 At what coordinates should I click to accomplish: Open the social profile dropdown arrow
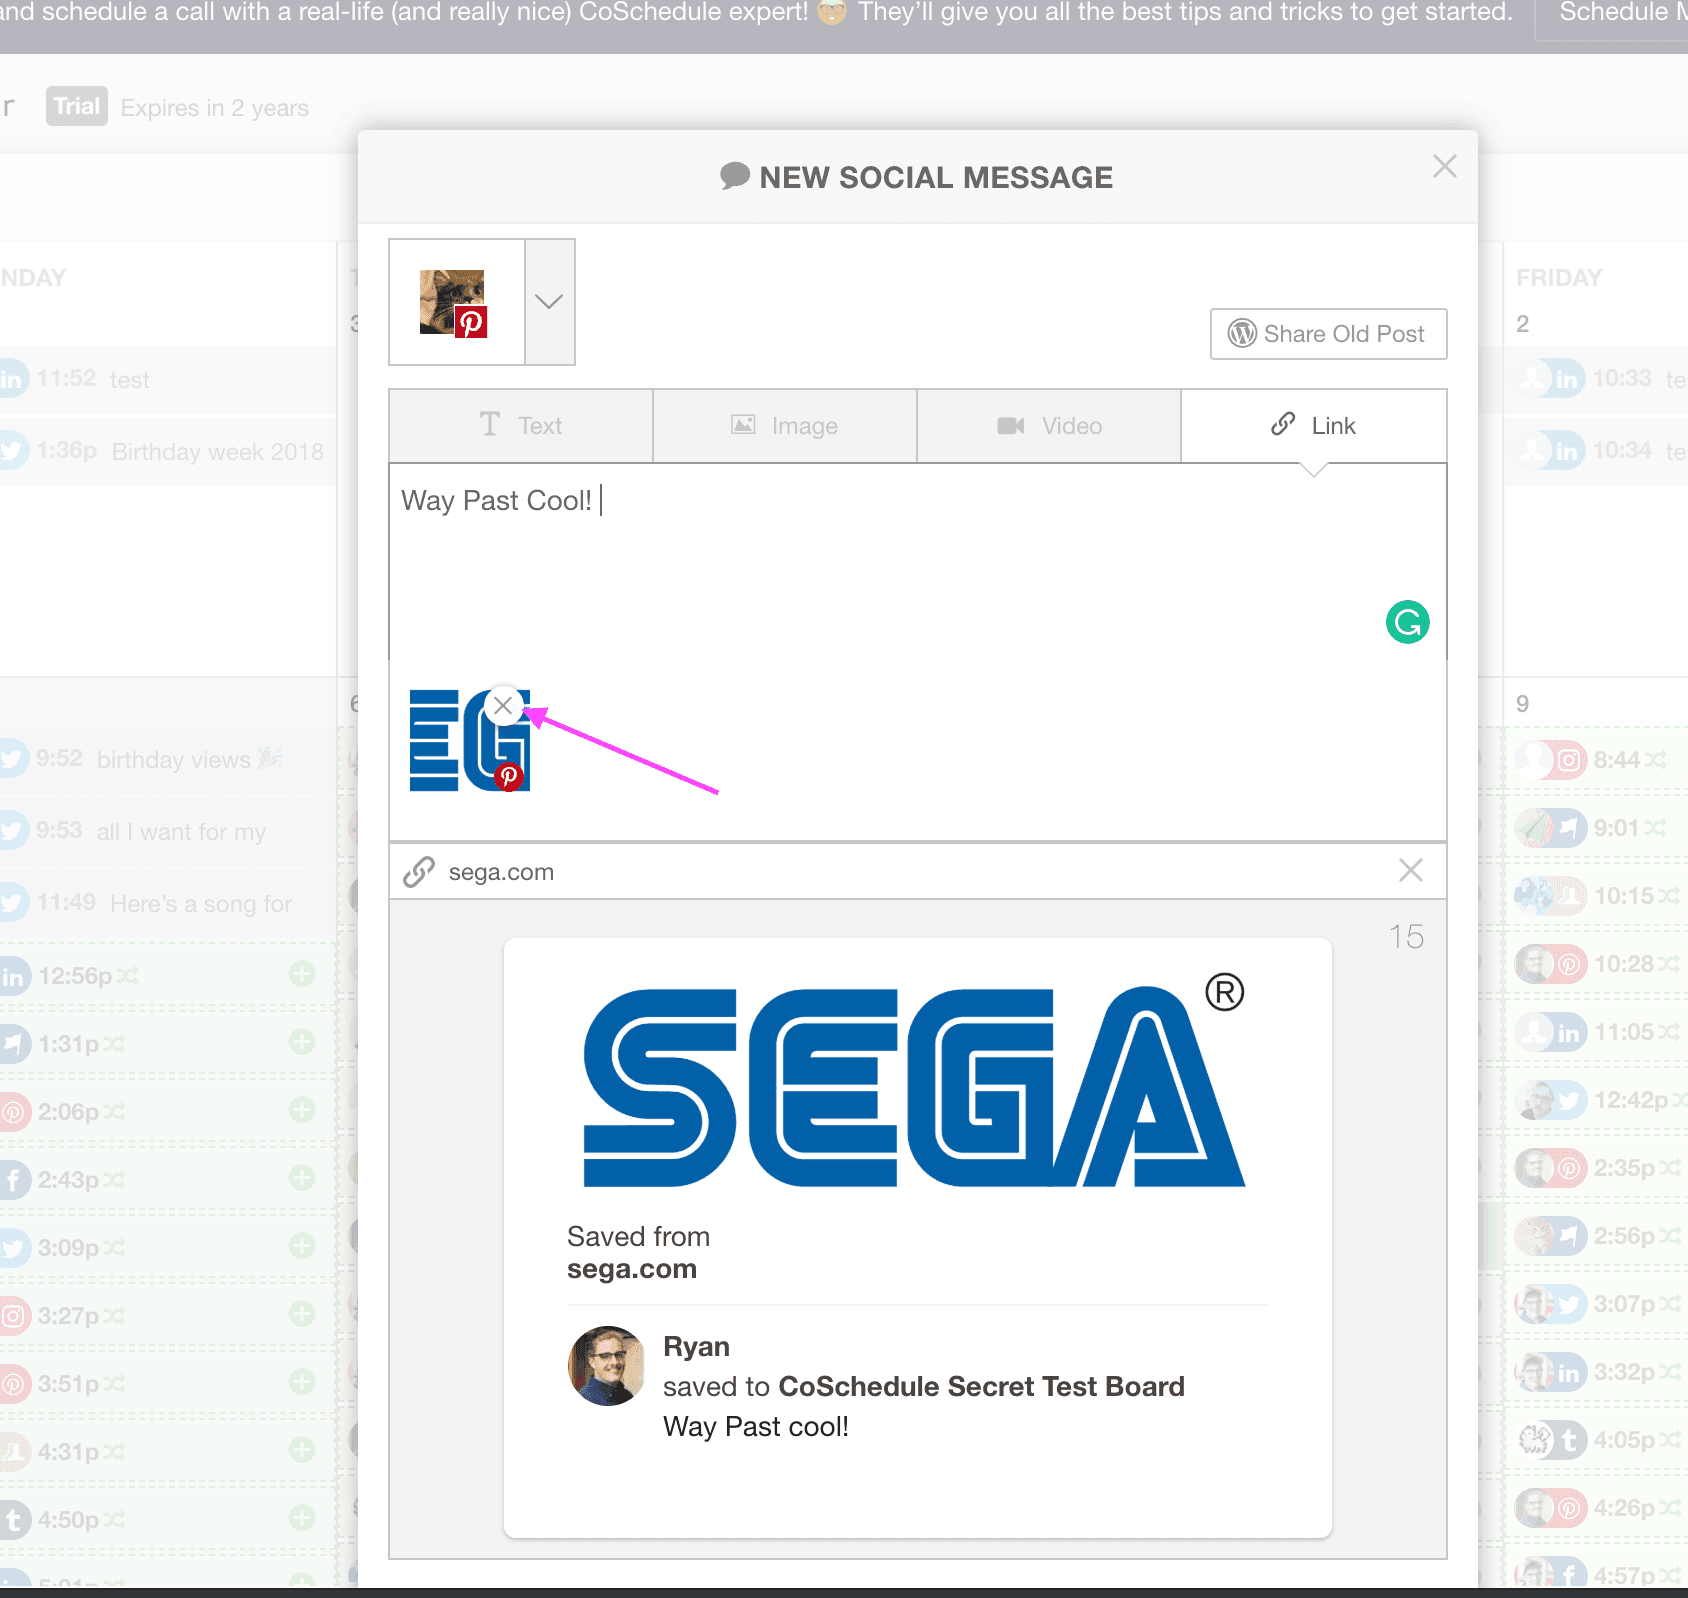(x=549, y=302)
